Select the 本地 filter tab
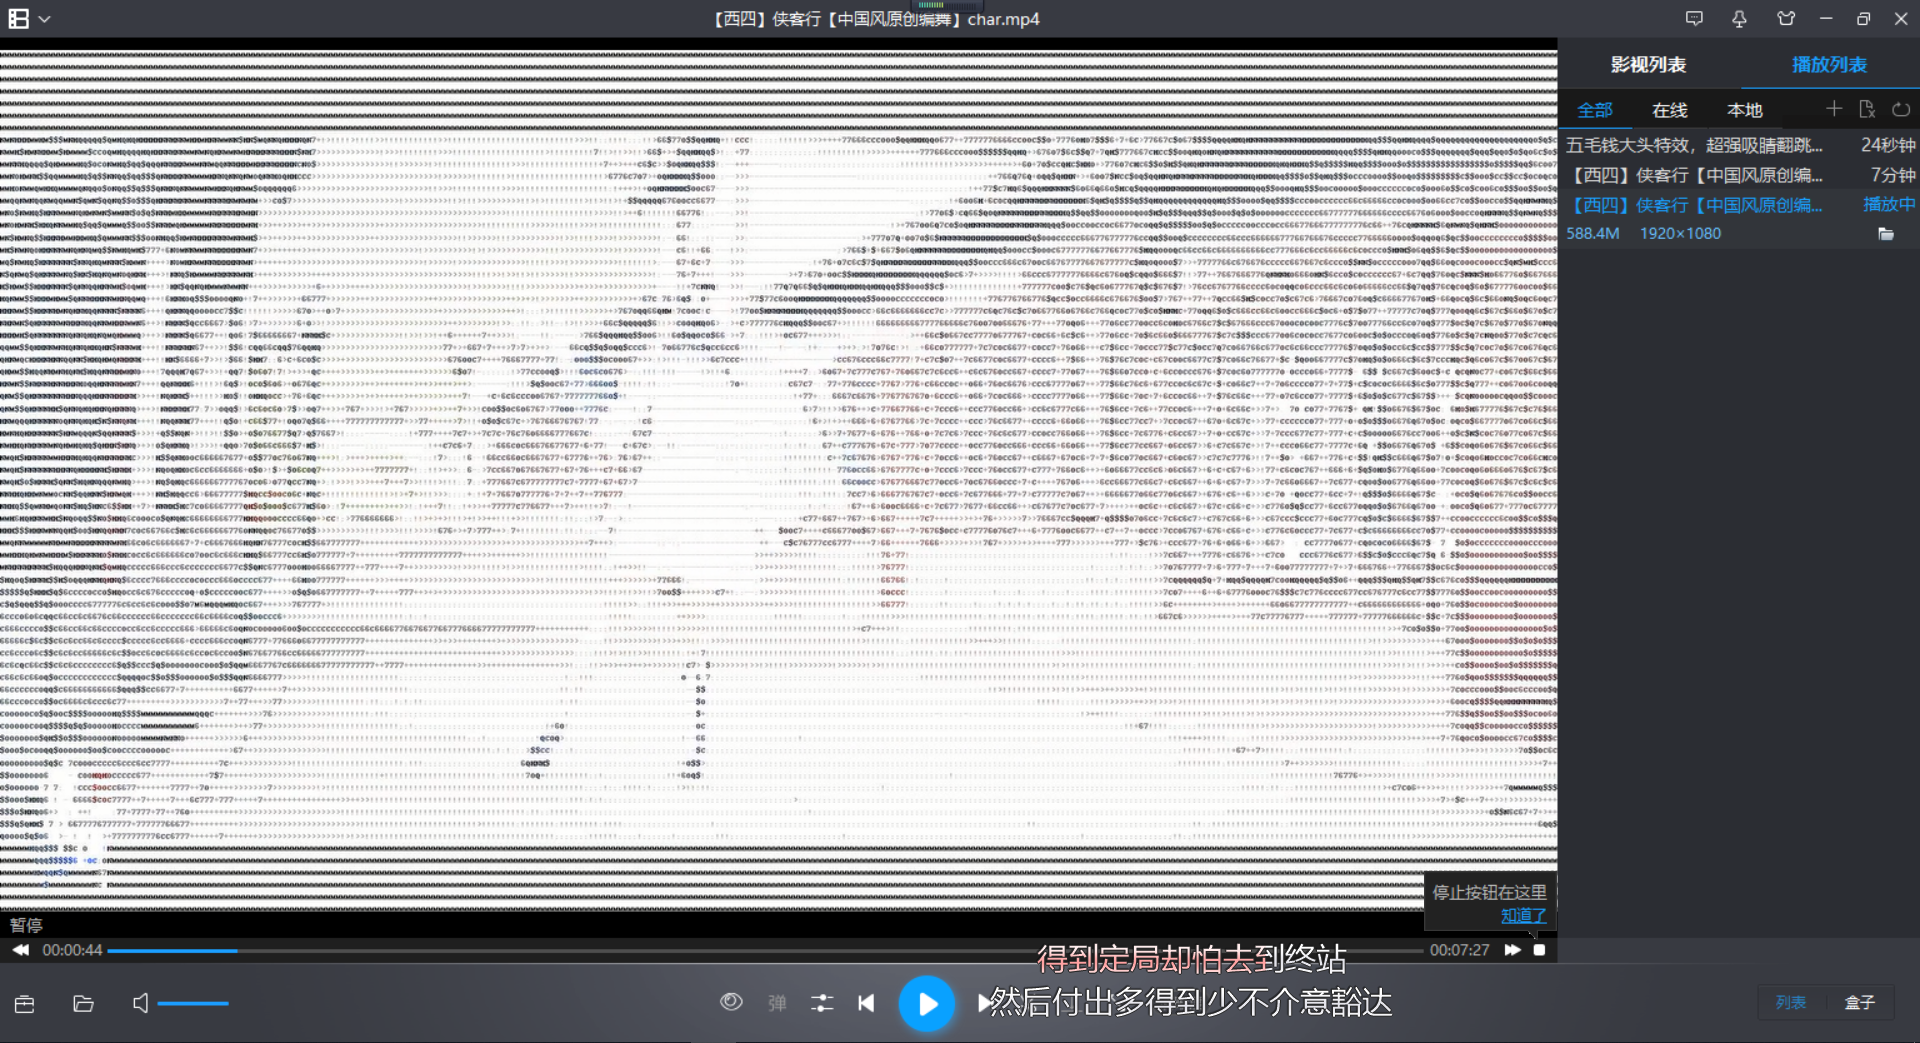The height and width of the screenshot is (1043, 1920). pyautogui.click(x=1745, y=110)
